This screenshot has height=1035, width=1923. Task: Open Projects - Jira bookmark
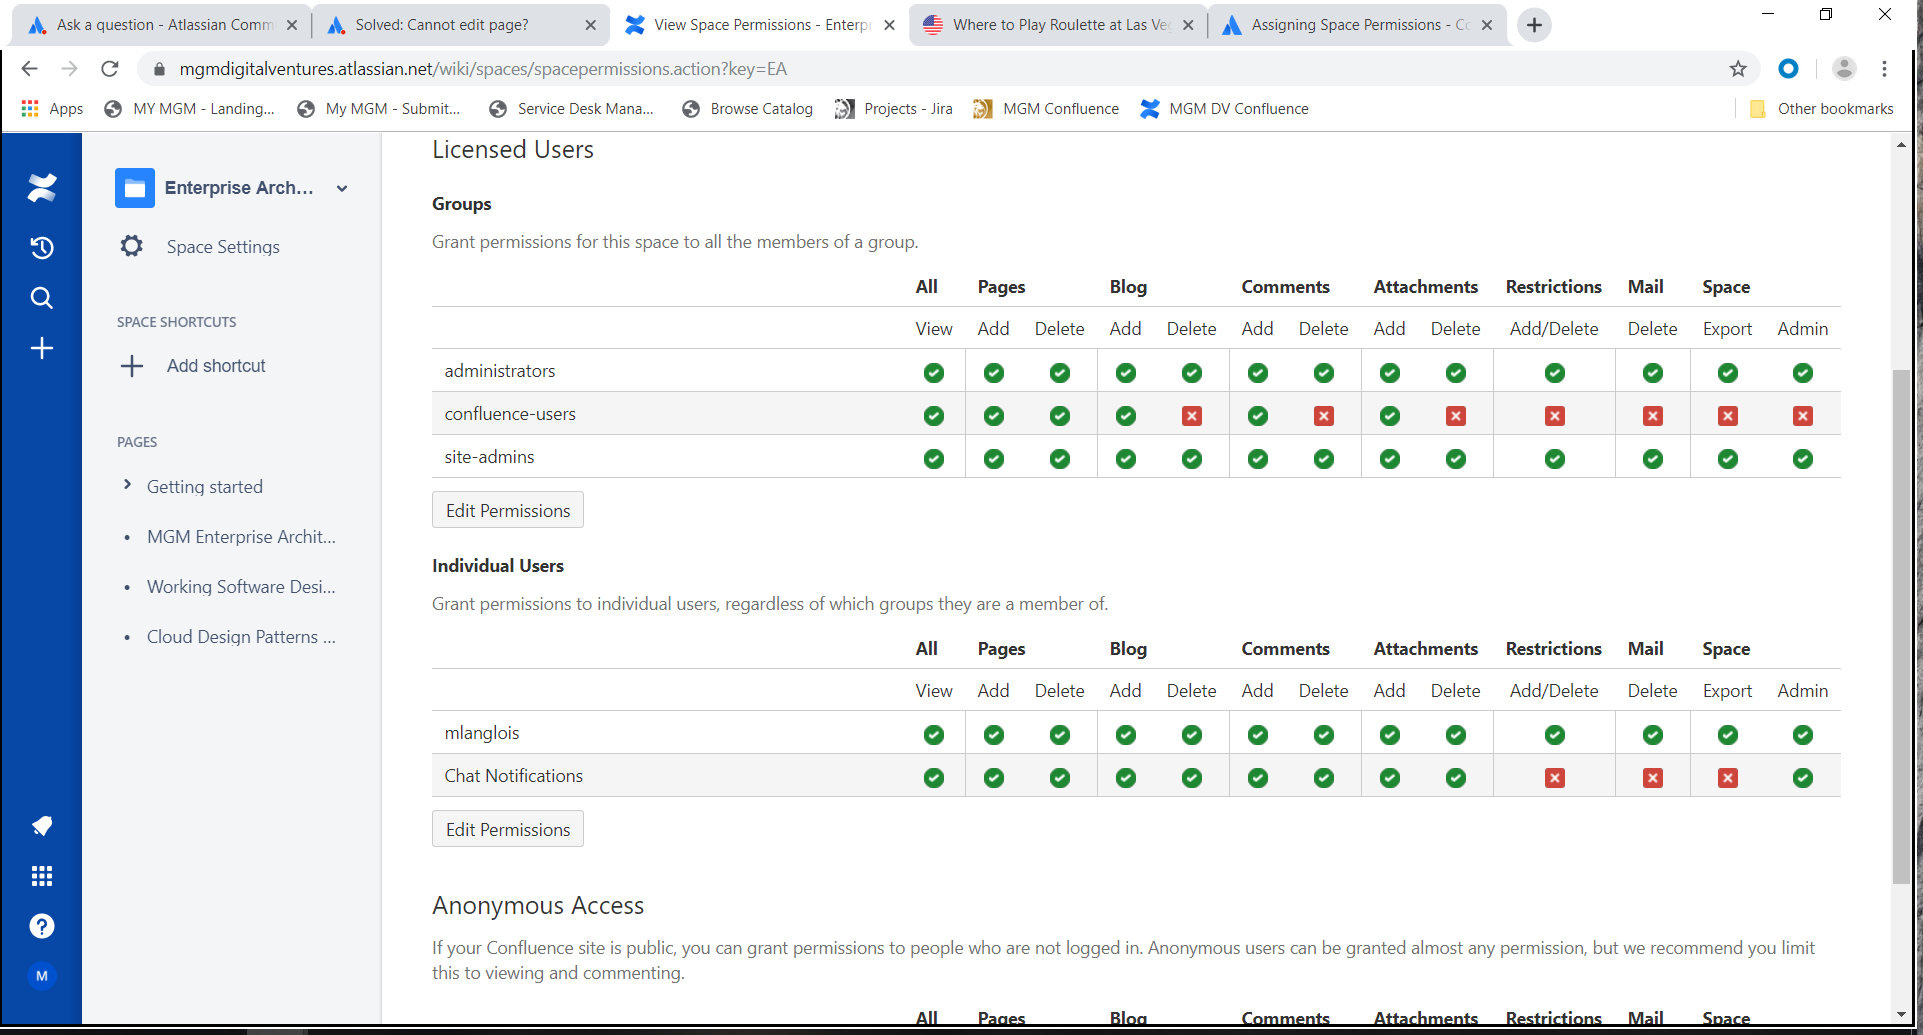coord(893,109)
